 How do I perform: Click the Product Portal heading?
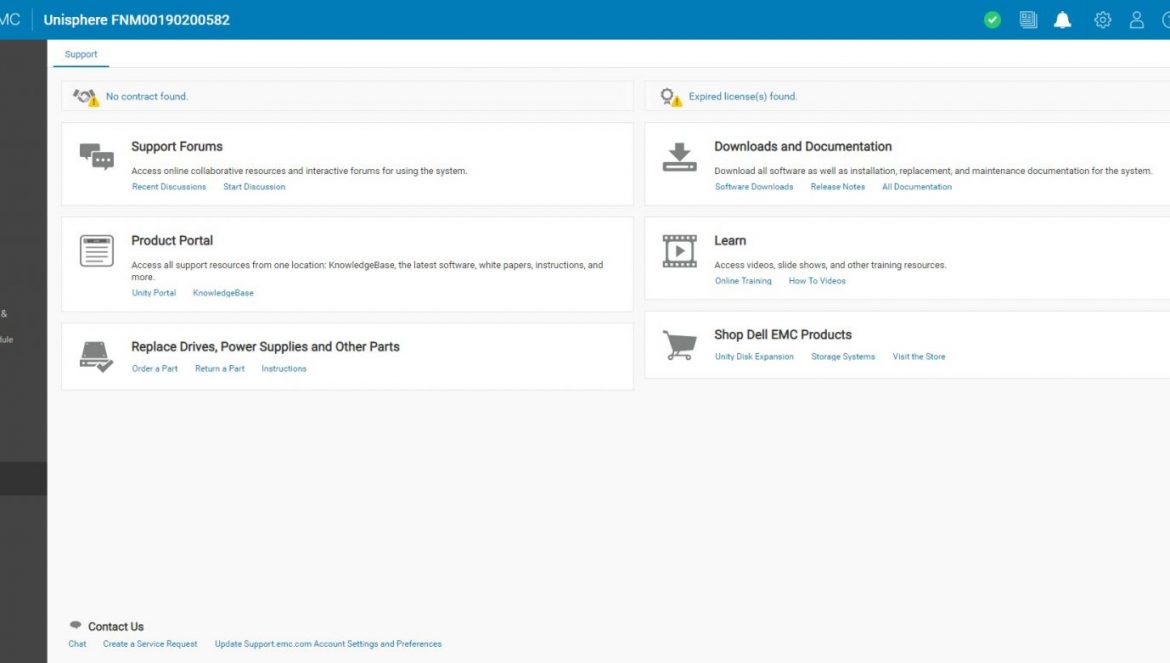coord(172,240)
